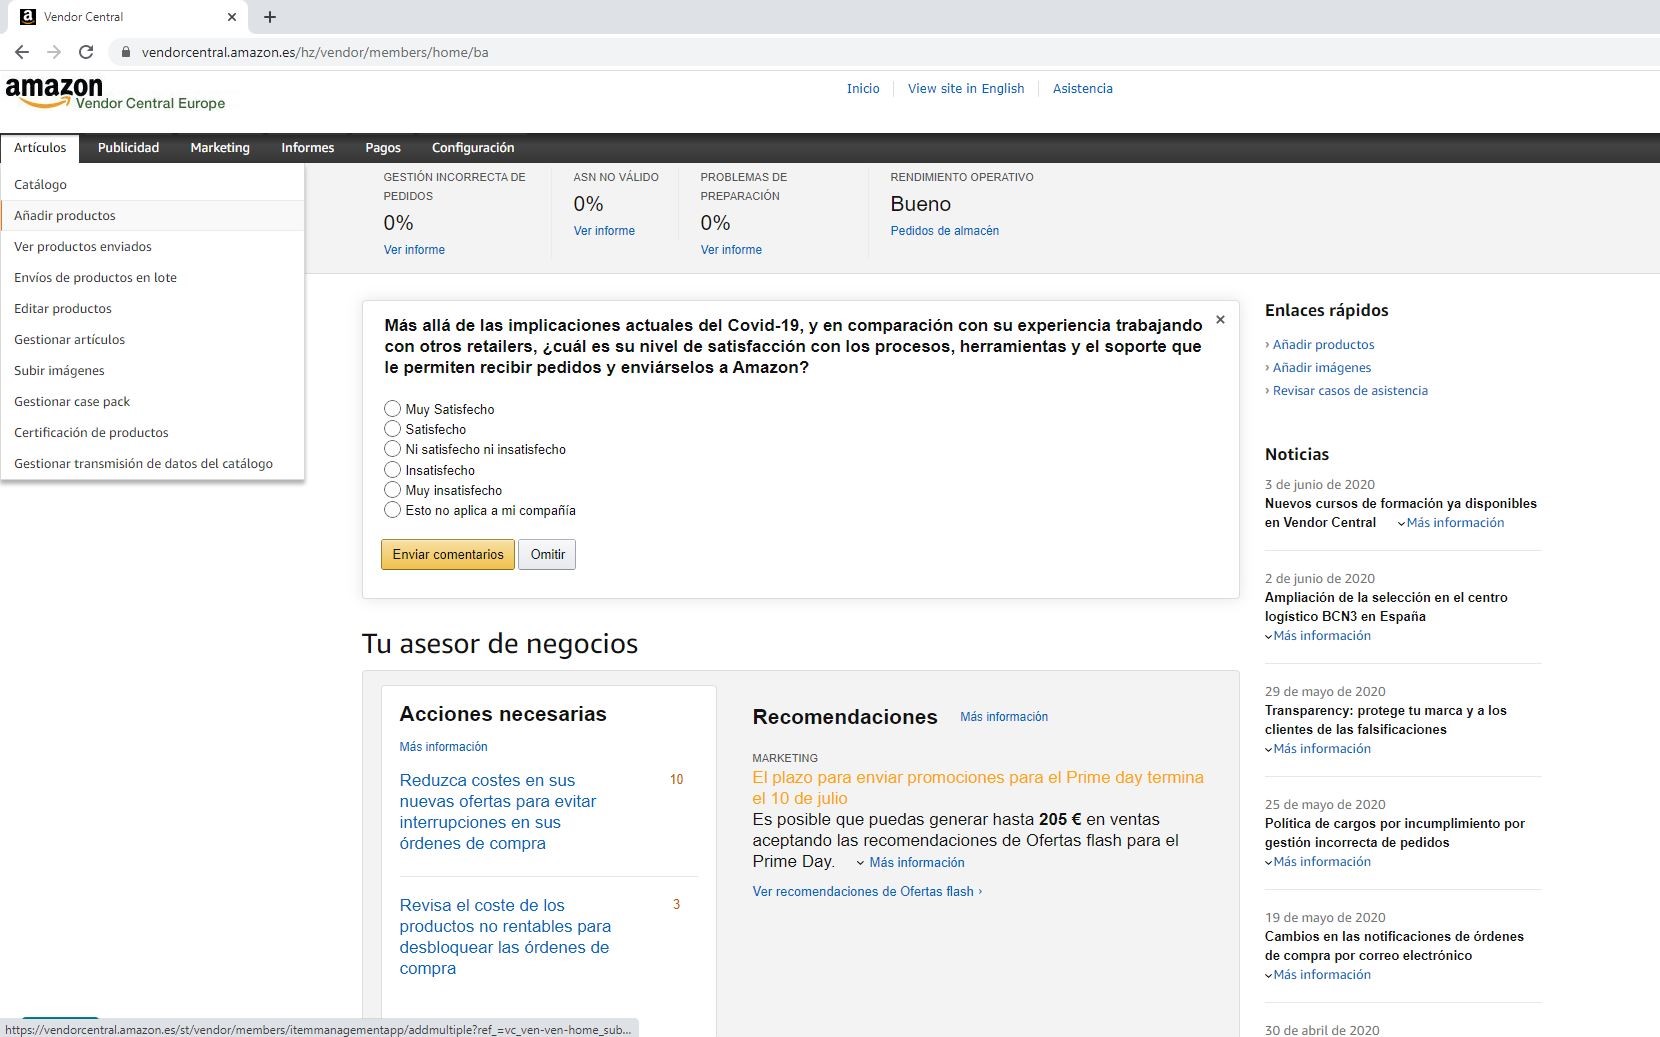Click Añadir imágenes quick link
1660x1037 pixels.
click(x=1322, y=368)
